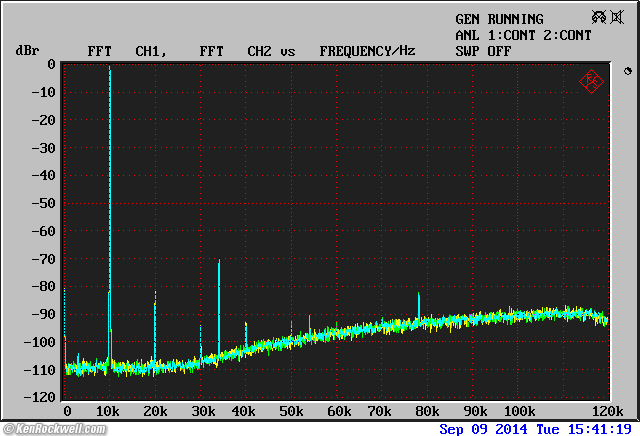Select the FFT CH1 trace label
Viewport: 640px width, 436px height.
125,50
